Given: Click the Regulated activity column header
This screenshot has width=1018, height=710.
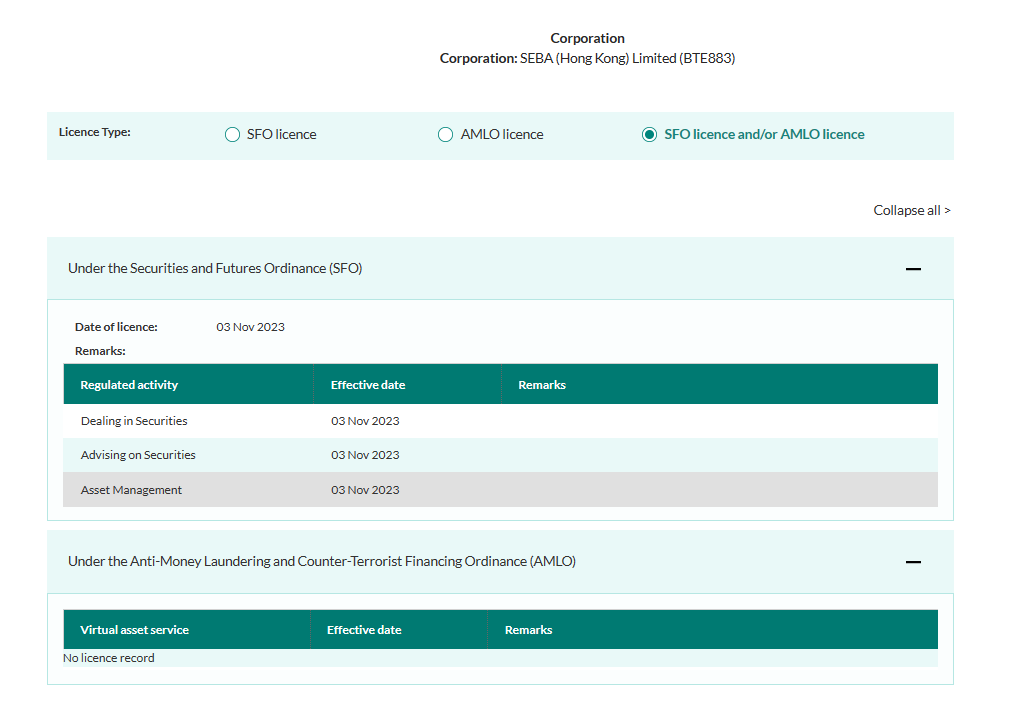Looking at the screenshot, I should coord(129,385).
